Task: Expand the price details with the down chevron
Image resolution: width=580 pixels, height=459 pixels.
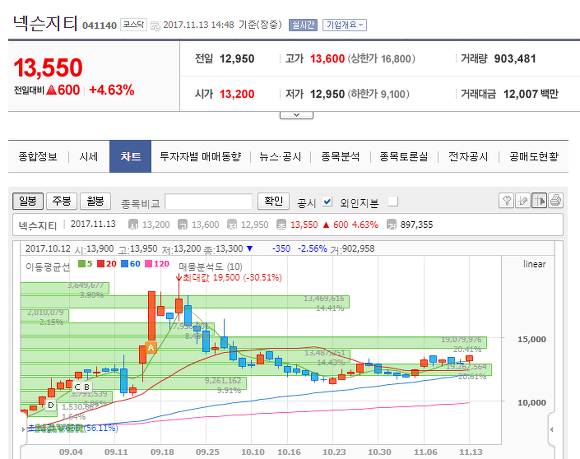Action: (x=296, y=115)
